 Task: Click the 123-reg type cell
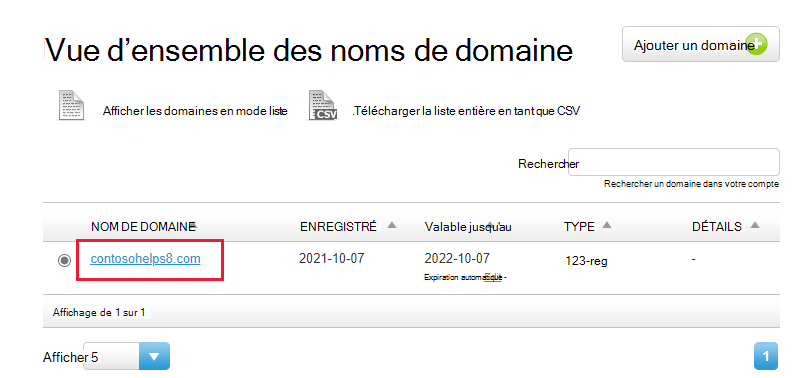(x=586, y=261)
